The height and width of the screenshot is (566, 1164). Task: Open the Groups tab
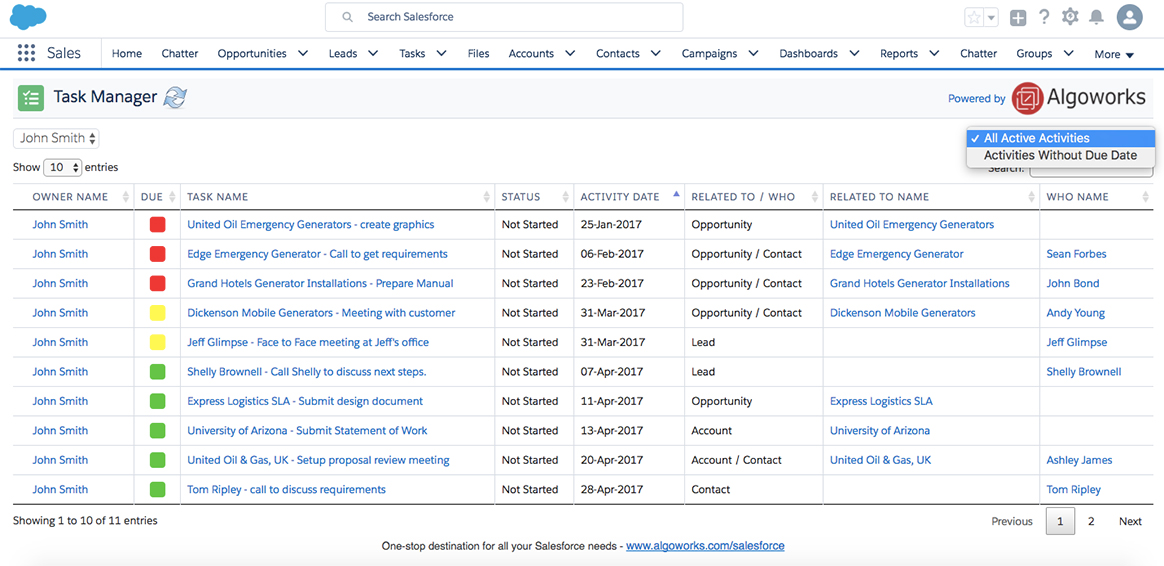tap(1034, 53)
